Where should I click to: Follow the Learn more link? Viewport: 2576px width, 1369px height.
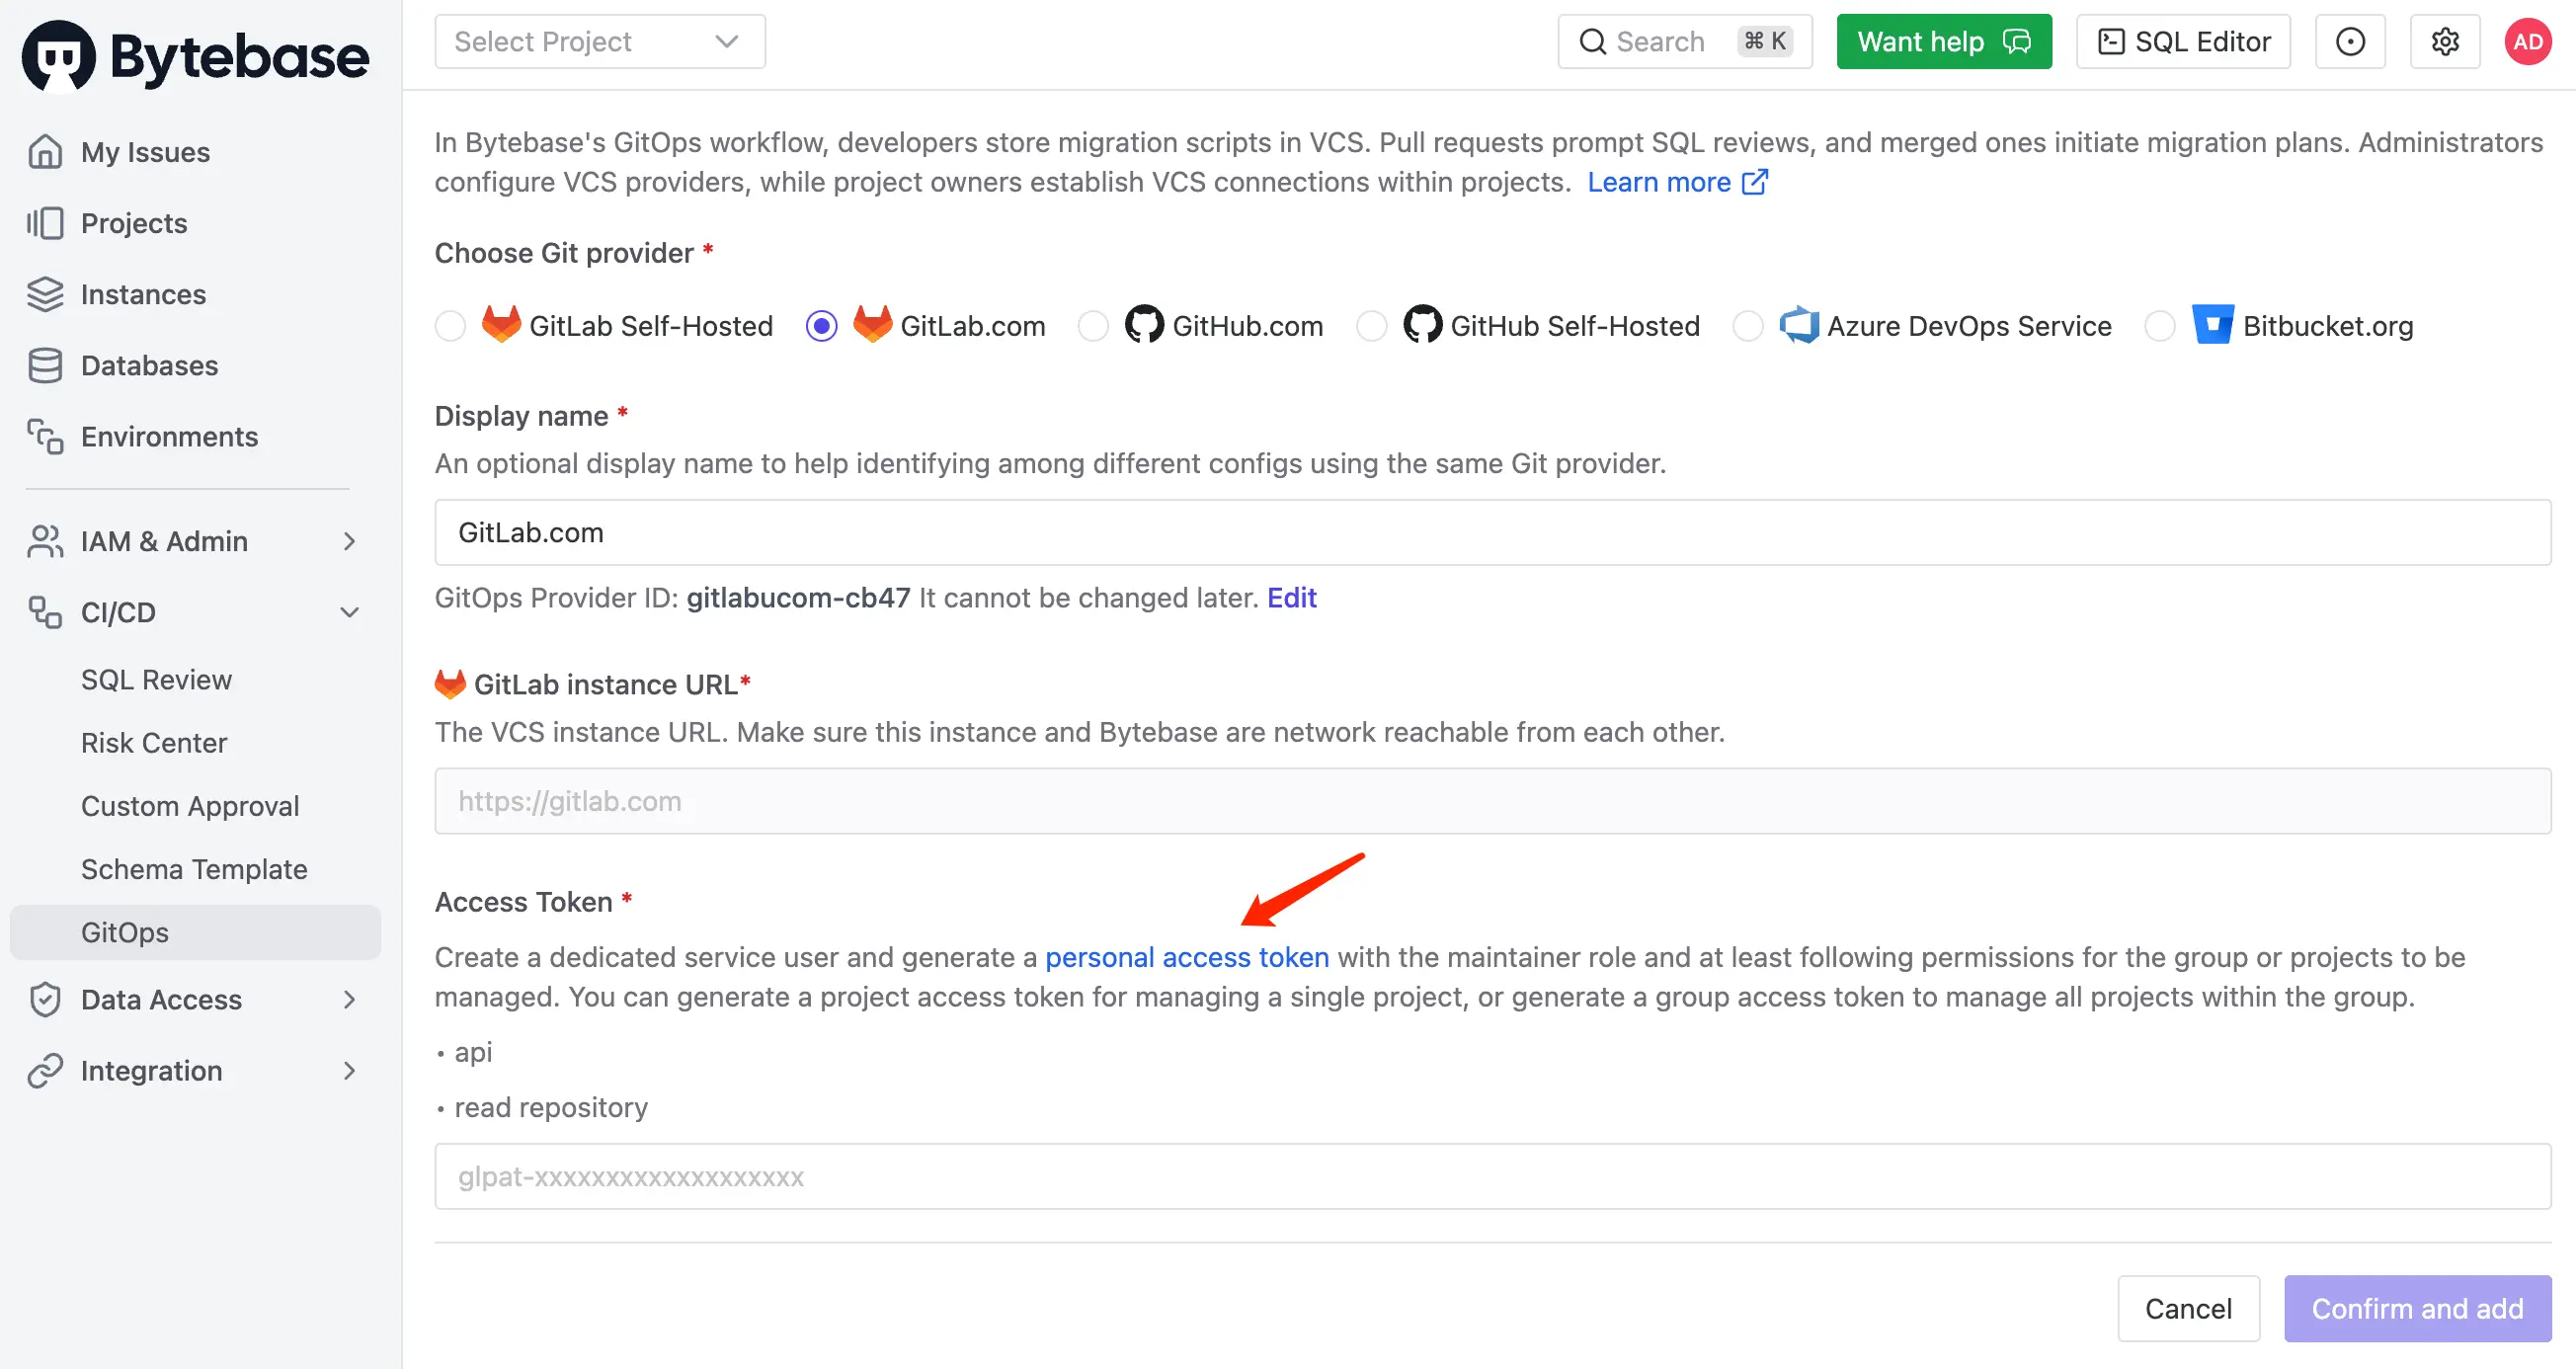tap(1659, 182)
